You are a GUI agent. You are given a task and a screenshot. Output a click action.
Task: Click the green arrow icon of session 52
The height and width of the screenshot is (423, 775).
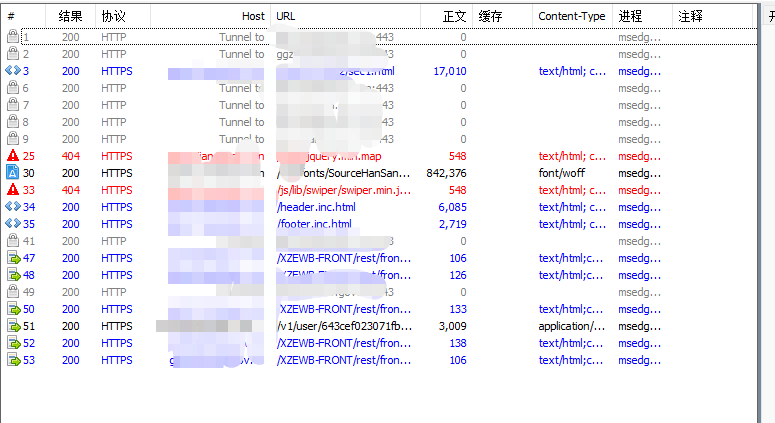[x=14, y=343]
